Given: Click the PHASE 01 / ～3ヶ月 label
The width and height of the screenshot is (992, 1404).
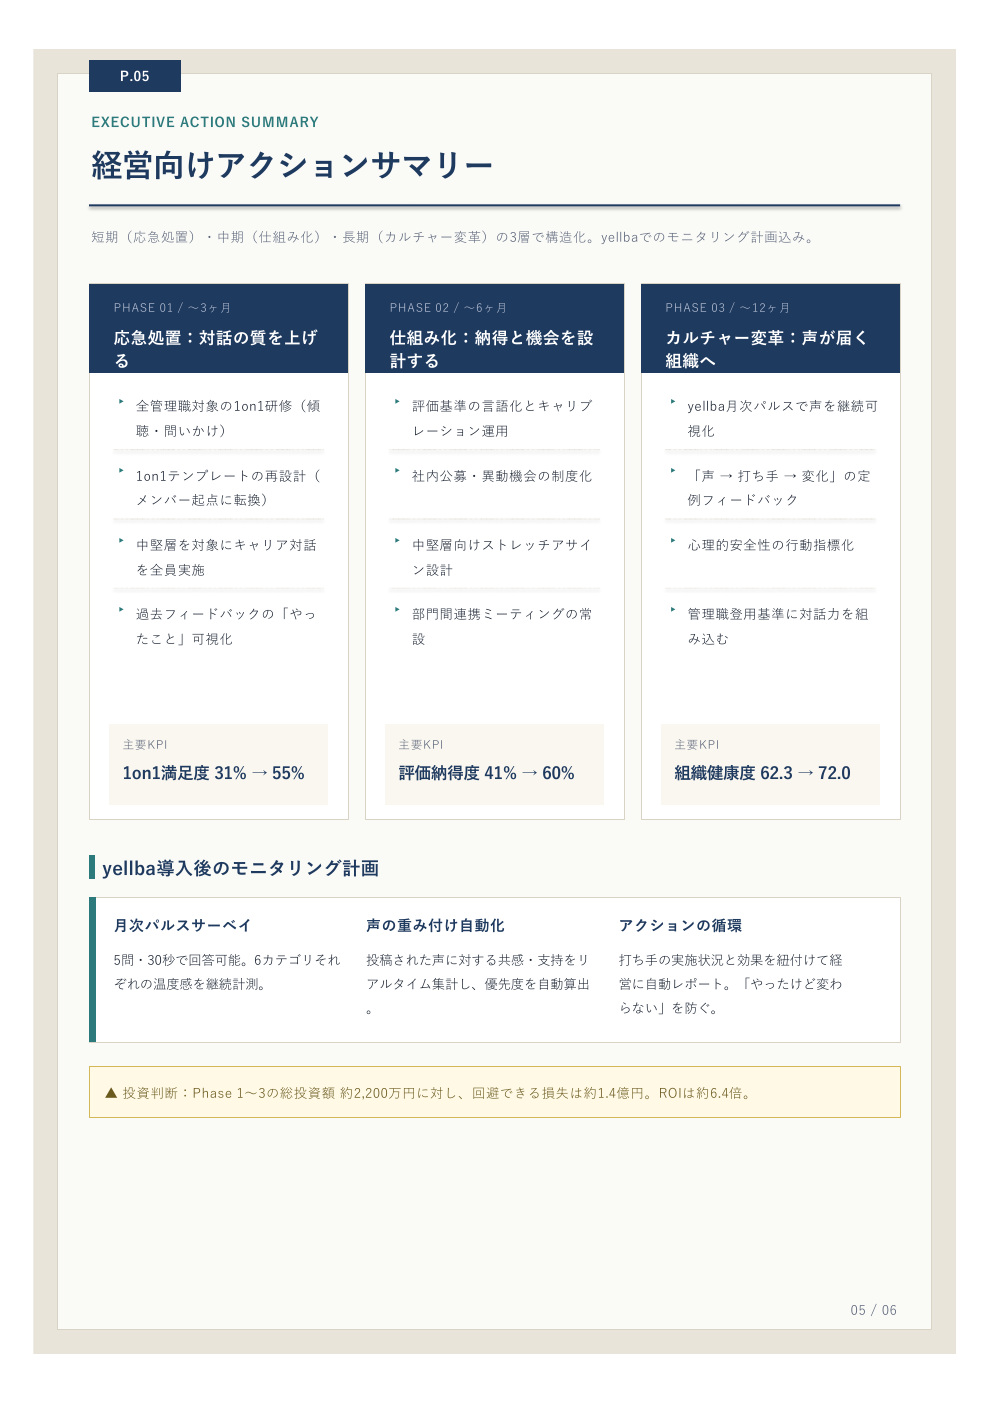Looking at the screenshot, I should click(172, 308).
